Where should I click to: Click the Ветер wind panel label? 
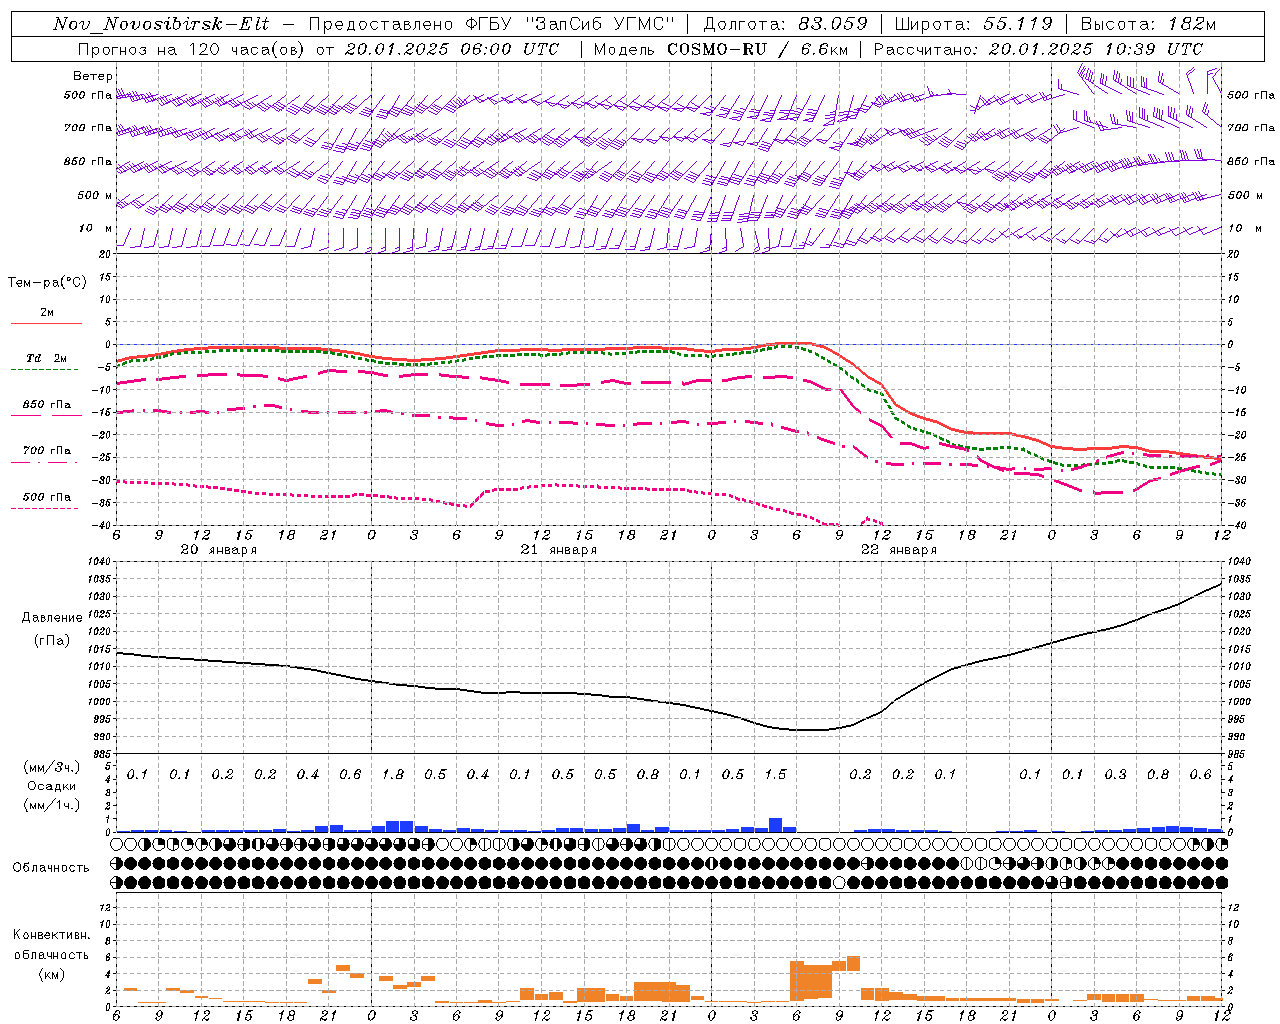(x=93, y=76)
